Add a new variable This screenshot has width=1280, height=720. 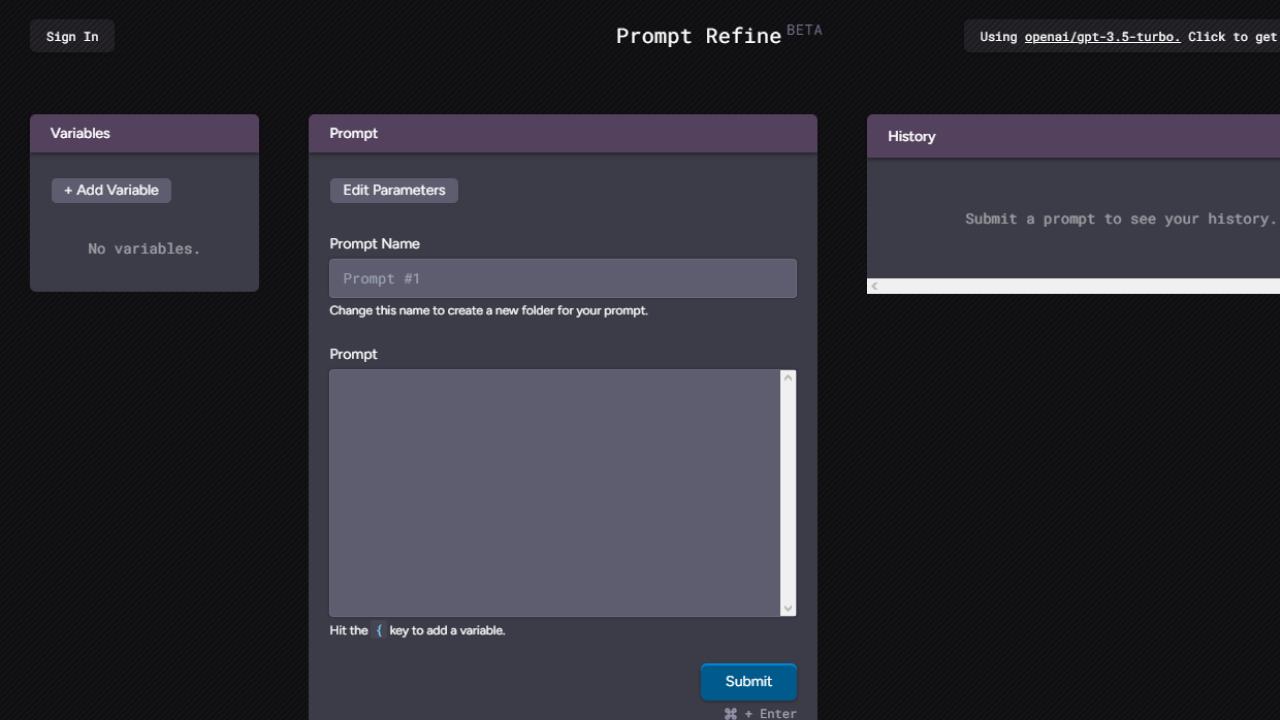pos(111,190)
